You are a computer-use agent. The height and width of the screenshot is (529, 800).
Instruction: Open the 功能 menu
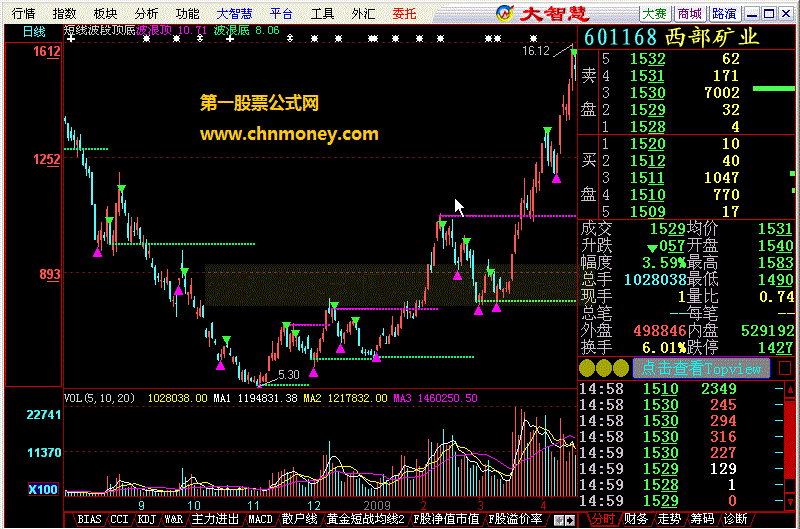tap(188, 13)
